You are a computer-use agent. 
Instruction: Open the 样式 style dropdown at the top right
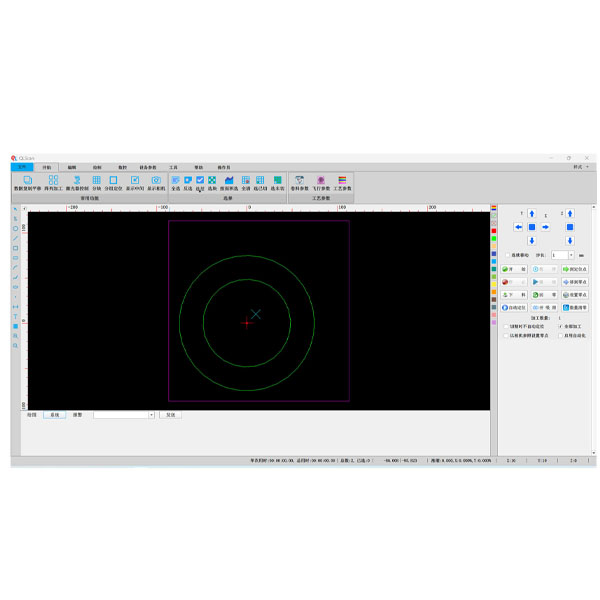[x=581, y=167]
